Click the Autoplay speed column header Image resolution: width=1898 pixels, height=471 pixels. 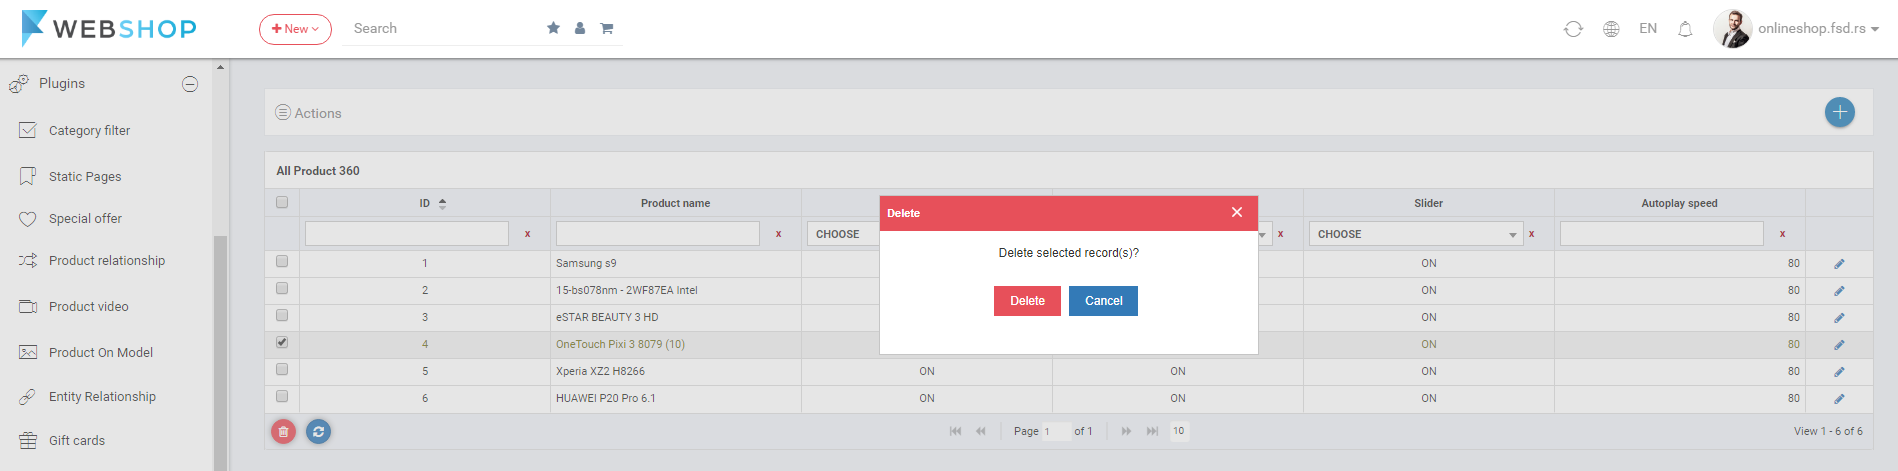pyautogui.click(x=1679, y=203)
